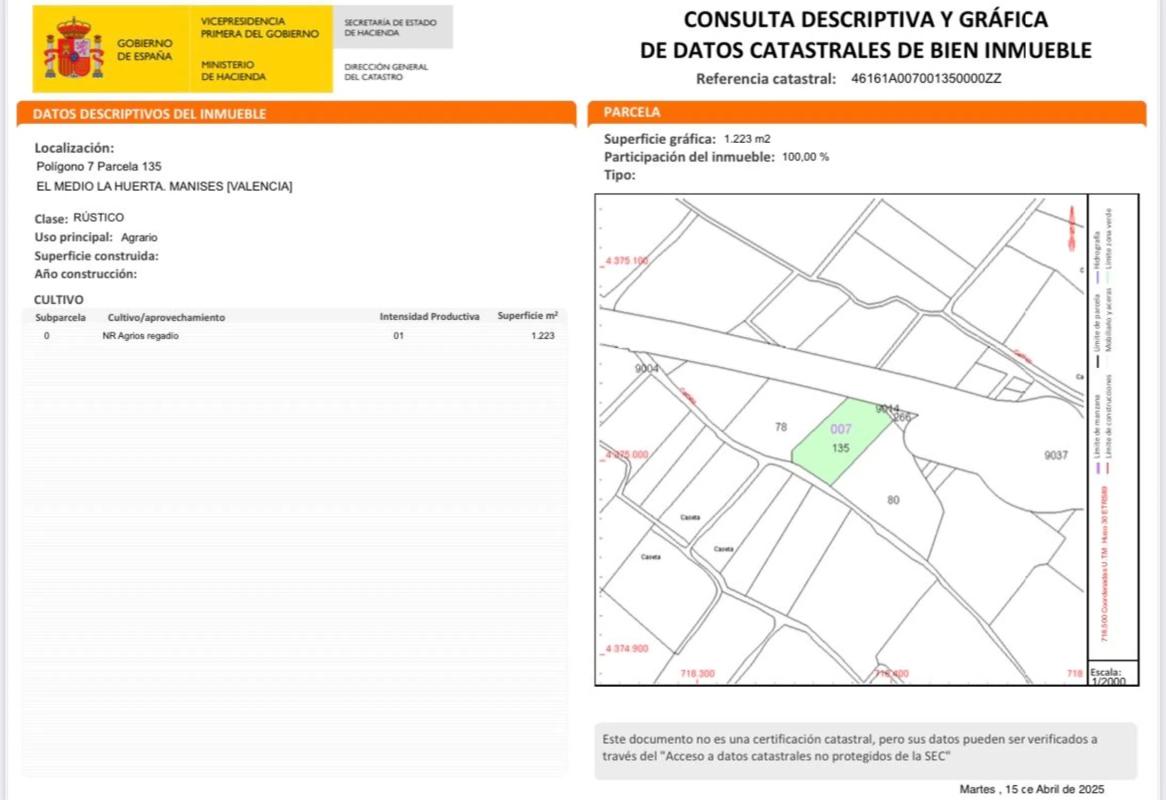Image resolution: width=1166 pixels, height=800 pixels.
Task: Click the Dirección General del Catastro label
Action: (386, 72)
